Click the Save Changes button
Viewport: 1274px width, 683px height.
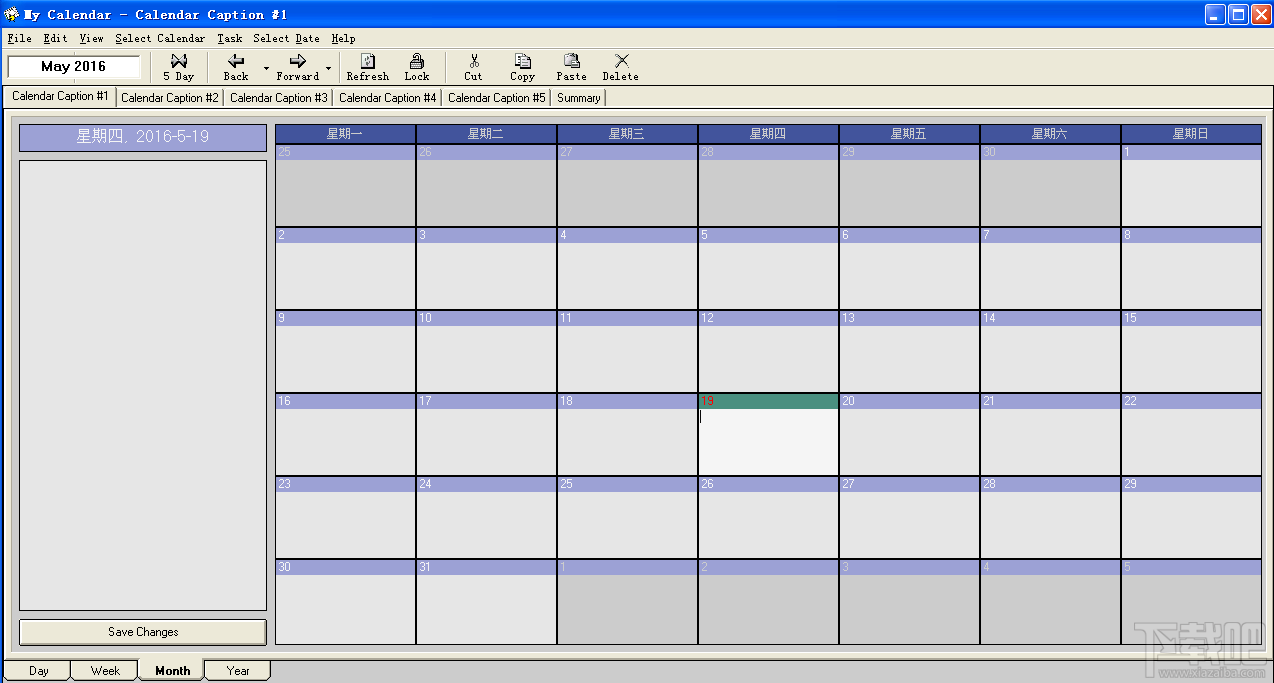[x=143, y=632]
